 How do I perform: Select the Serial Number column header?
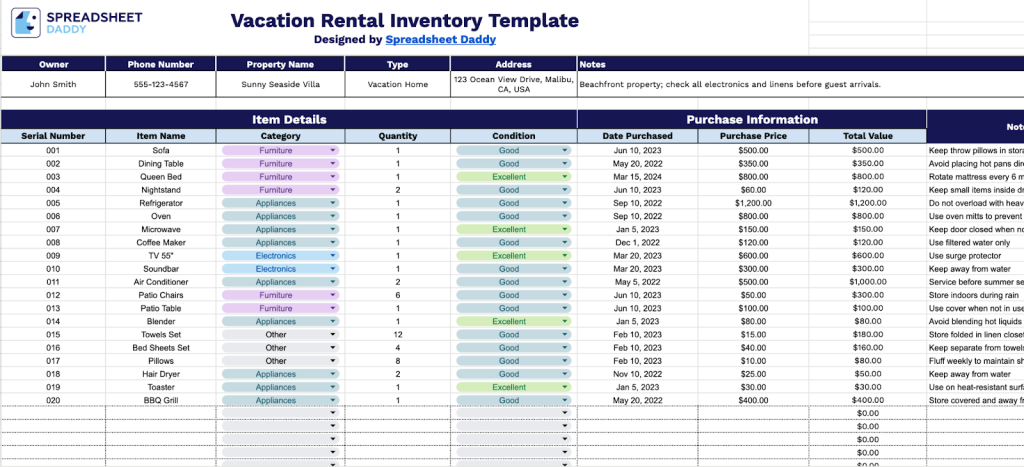(x=53, y=136)
